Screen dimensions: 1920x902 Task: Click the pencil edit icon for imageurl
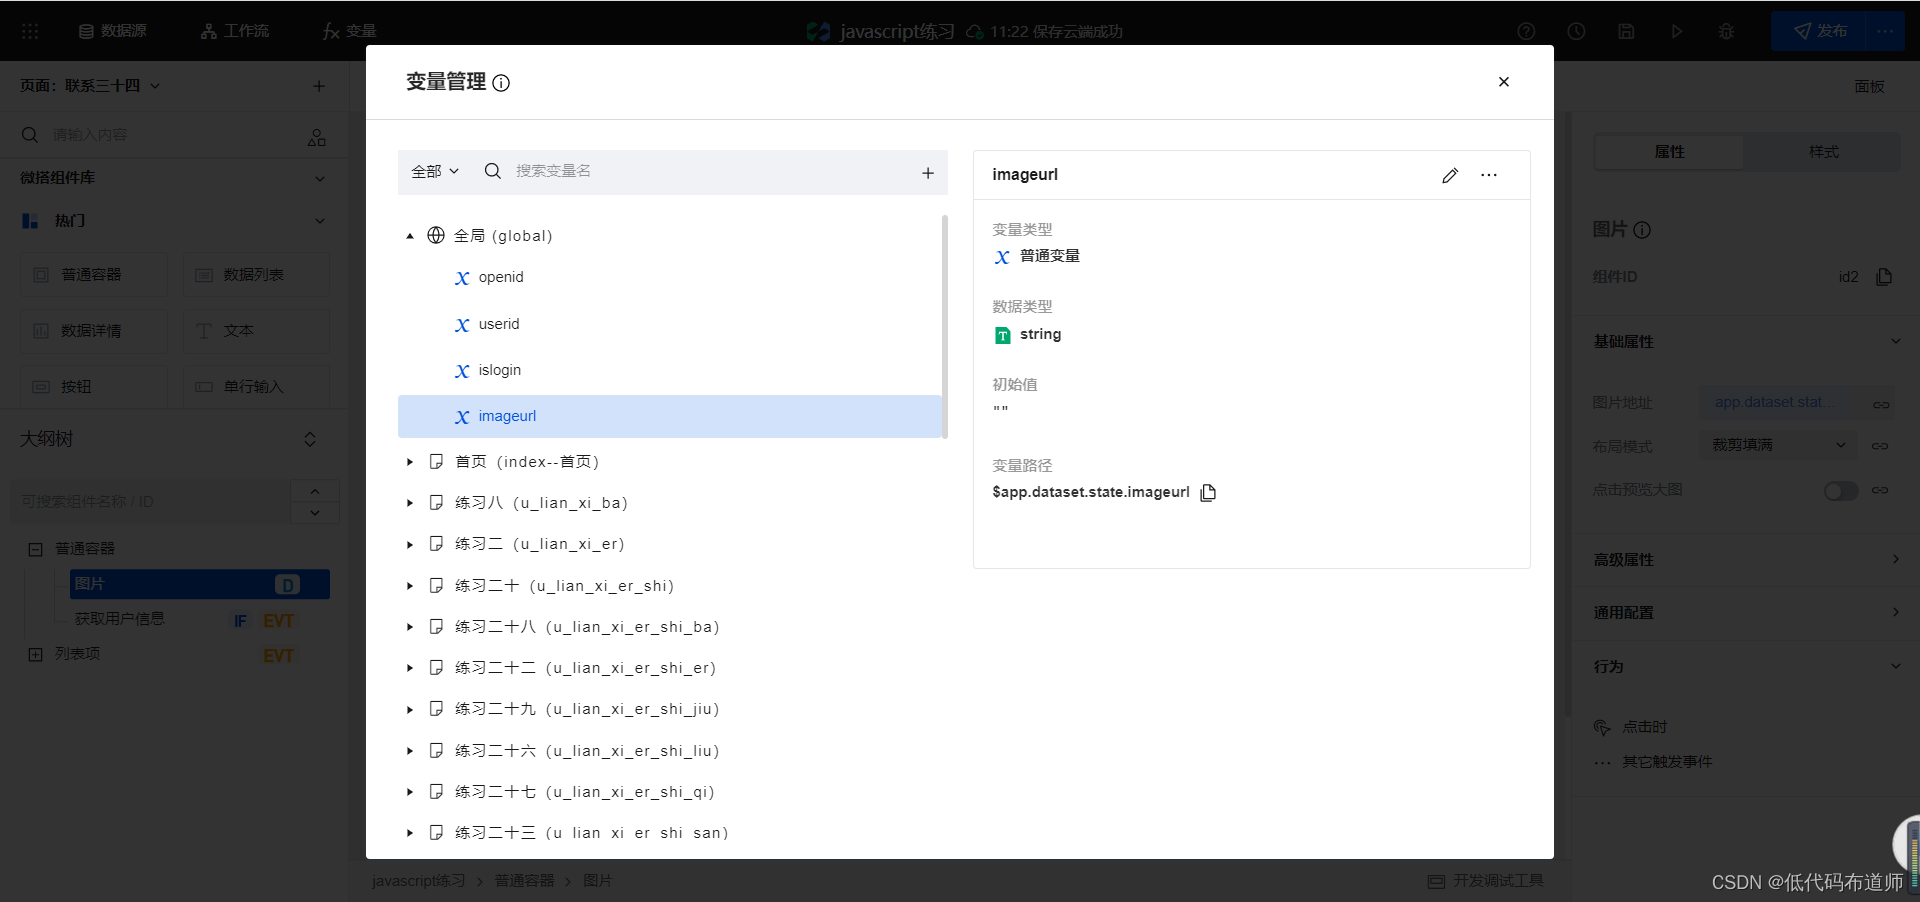[1450, 175]
